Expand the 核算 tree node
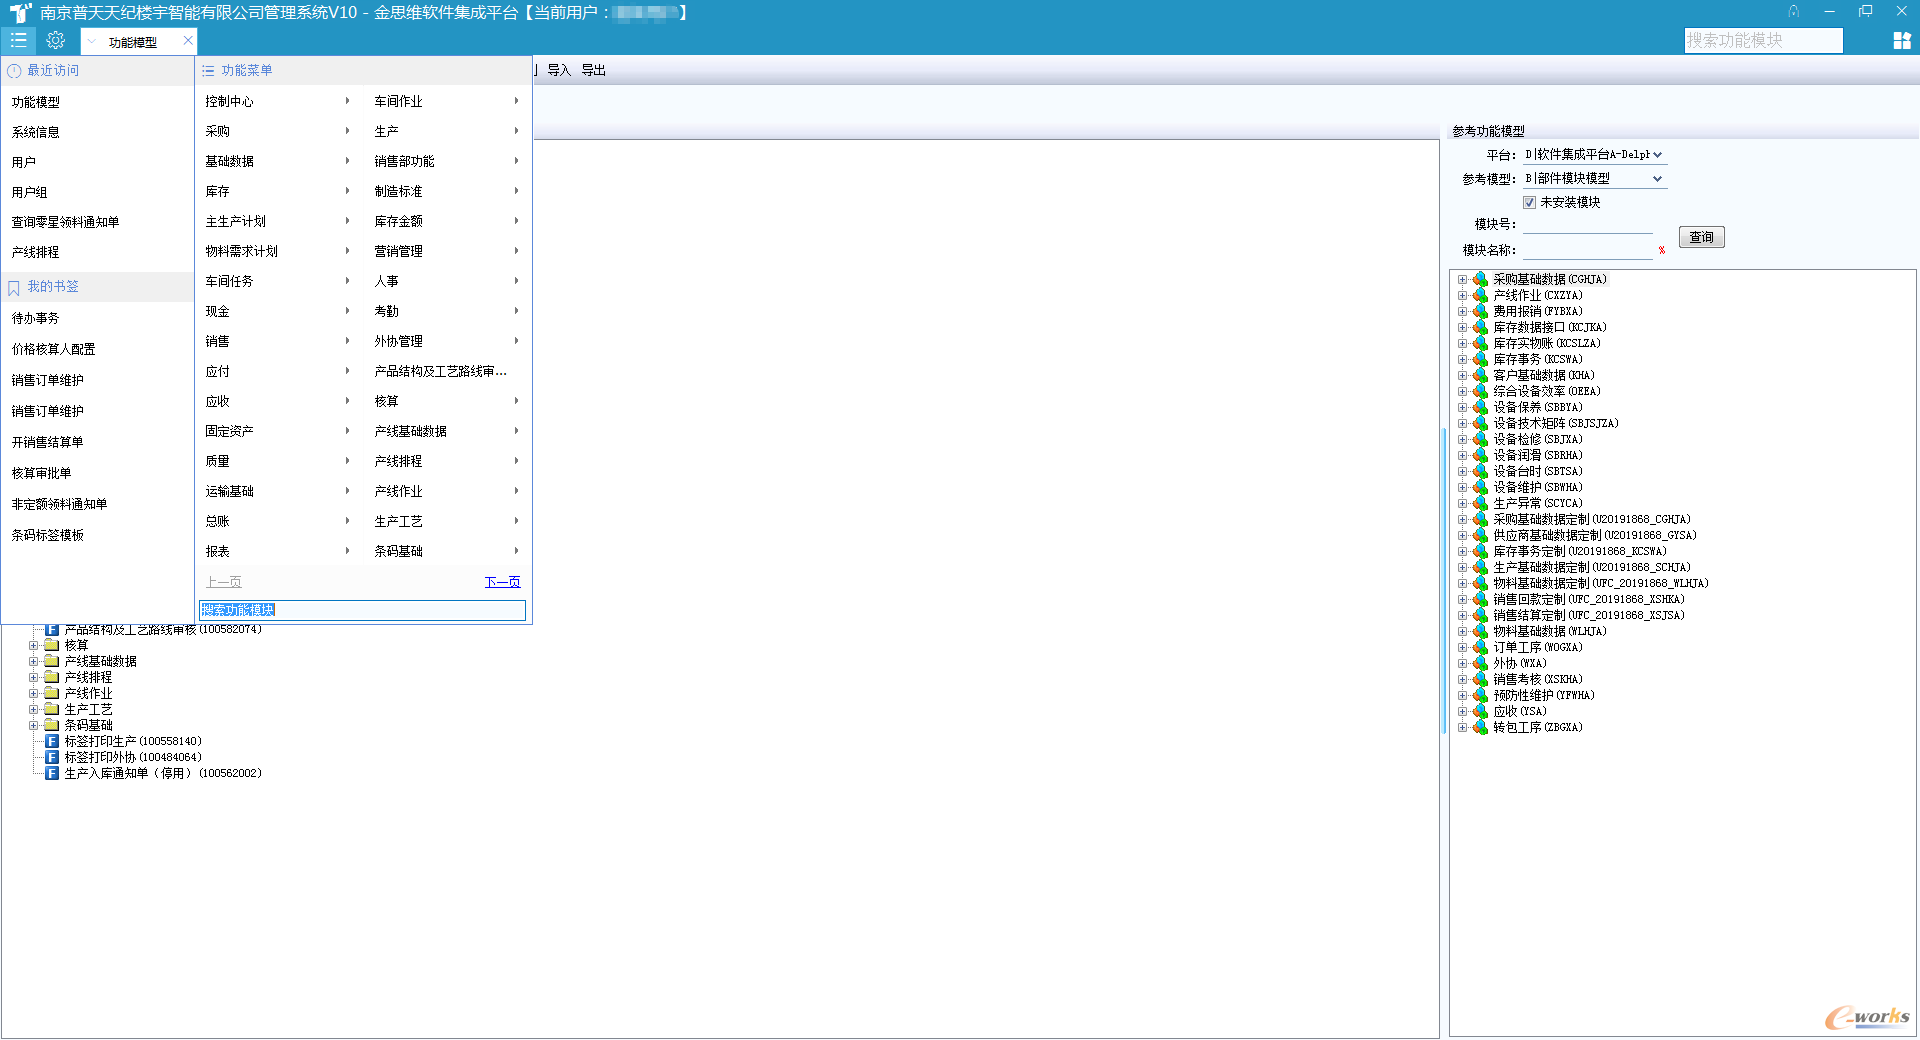1920x1040 pixels. [34, 645]
